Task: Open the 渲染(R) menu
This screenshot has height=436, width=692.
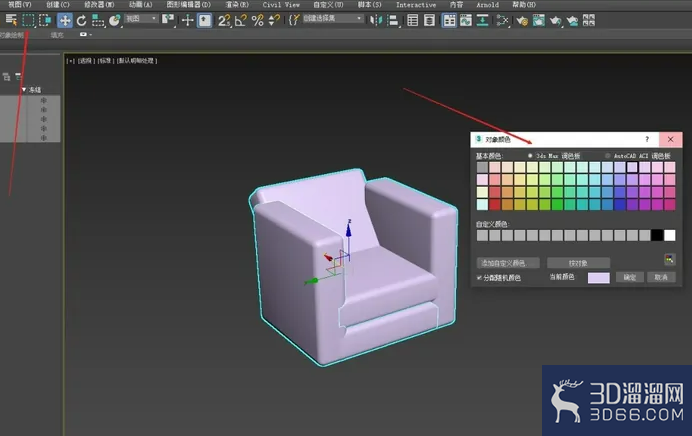Action: point(237,4)
